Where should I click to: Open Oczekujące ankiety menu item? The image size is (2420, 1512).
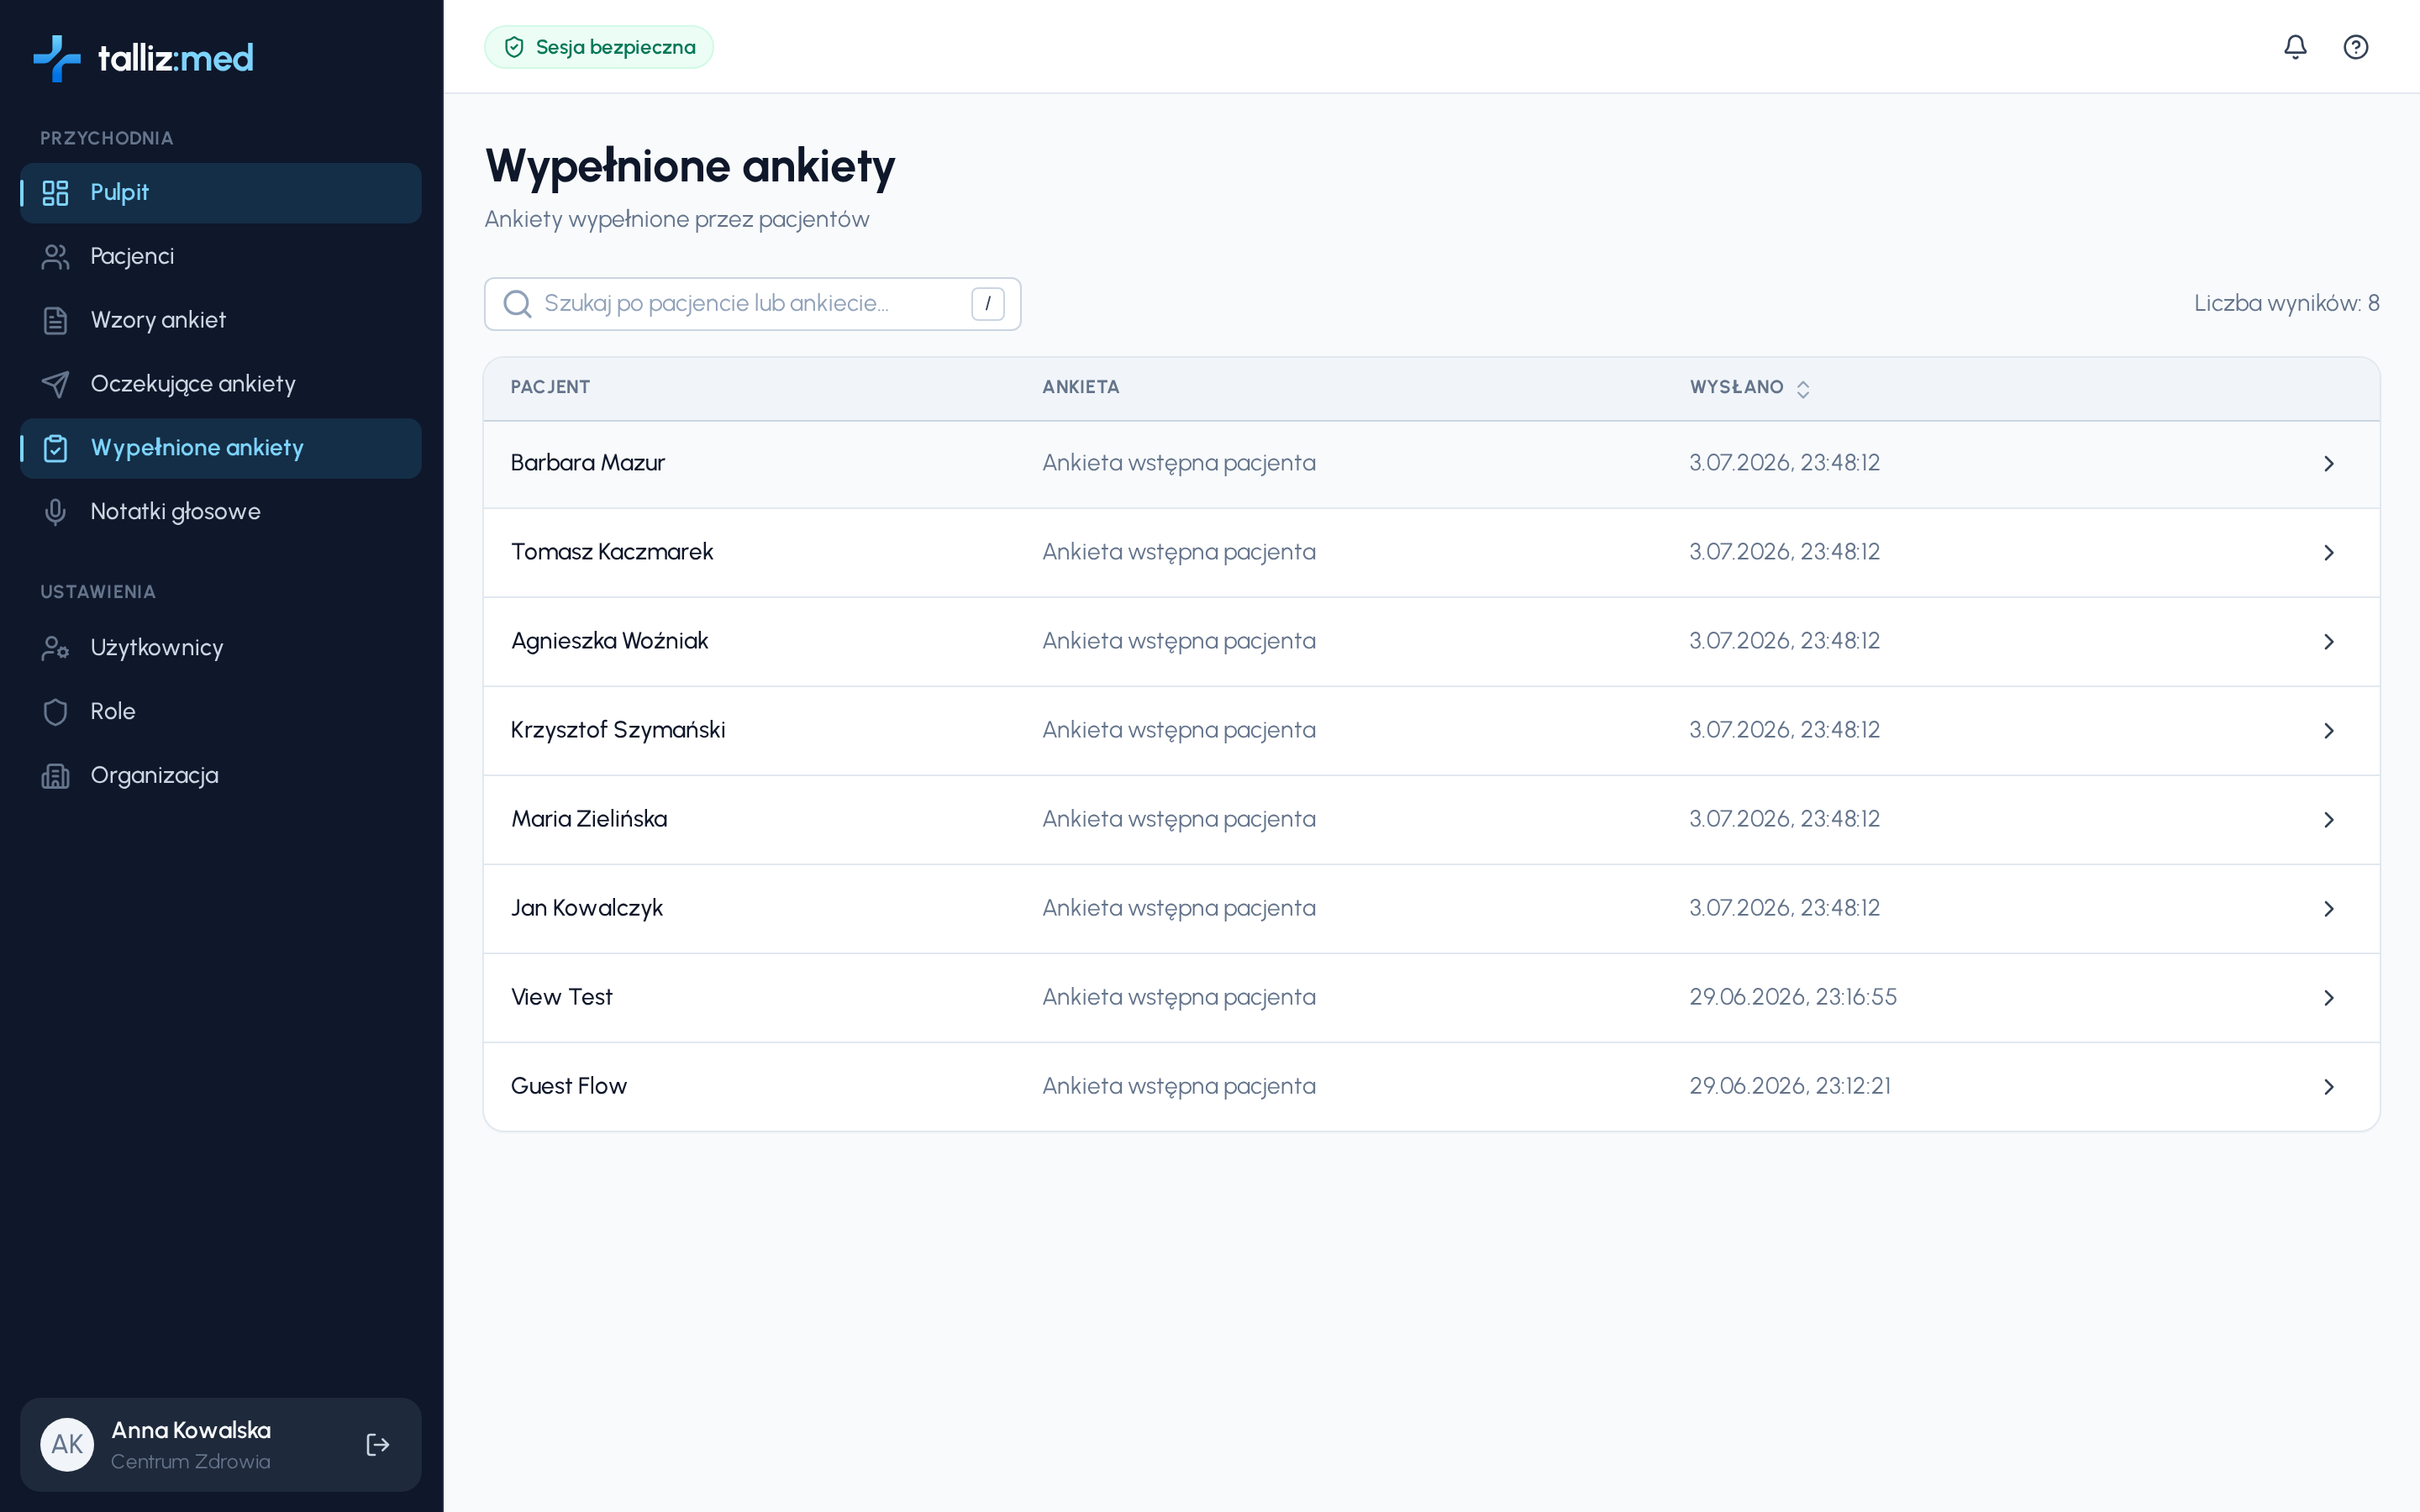(220, 385)
